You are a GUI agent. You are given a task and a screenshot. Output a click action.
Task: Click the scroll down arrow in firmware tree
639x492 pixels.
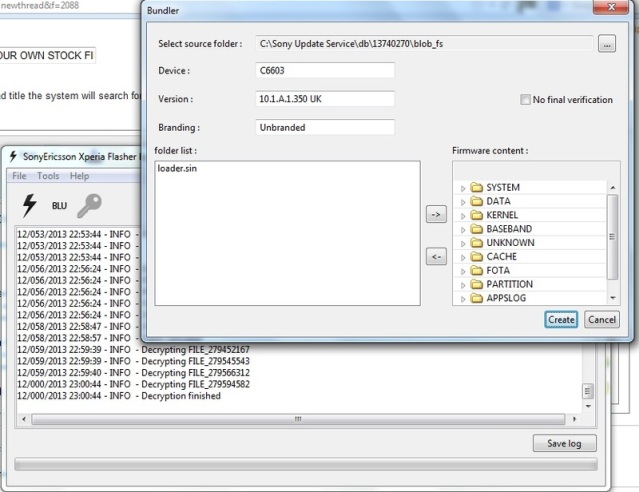[613, 298]
